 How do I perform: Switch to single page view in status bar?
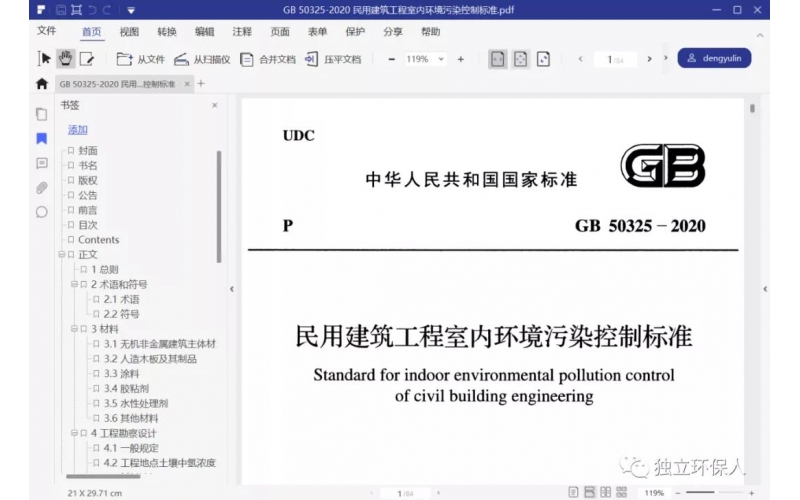(x=573, y=493)
